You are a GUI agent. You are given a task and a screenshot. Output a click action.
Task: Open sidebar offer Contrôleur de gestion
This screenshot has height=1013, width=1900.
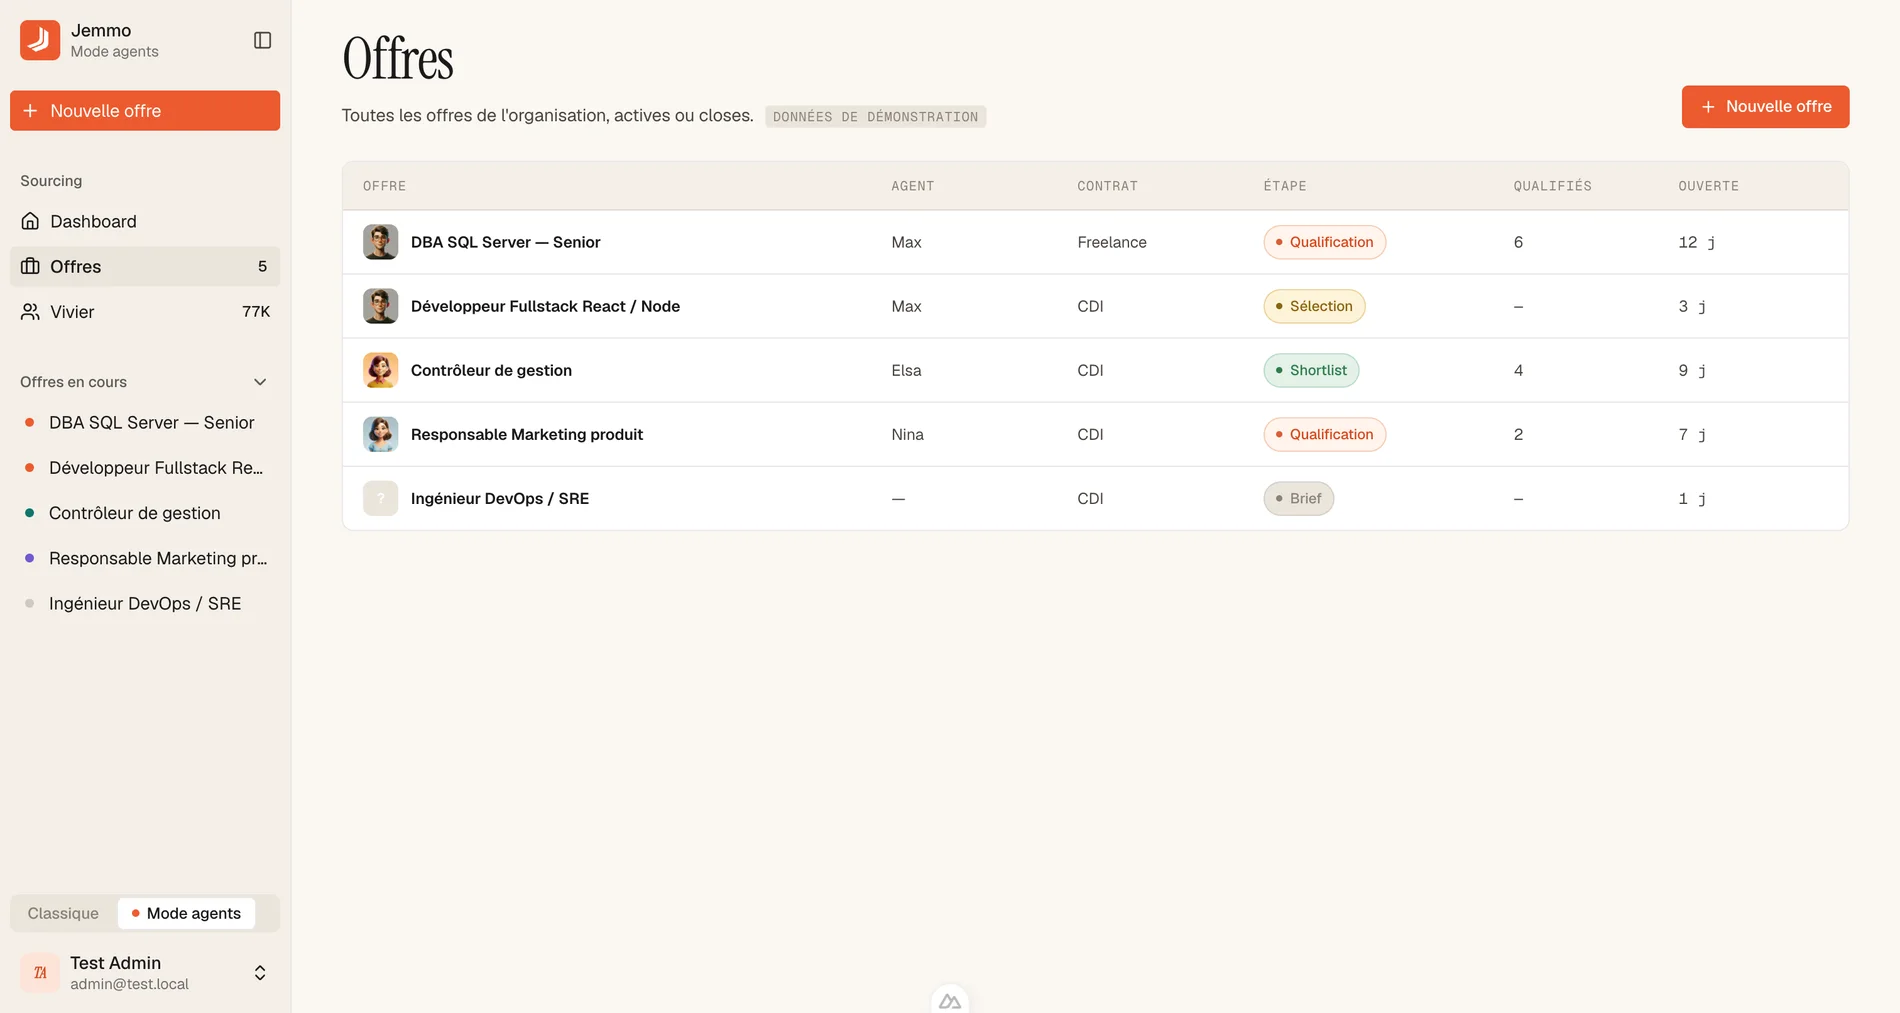click(145, 513)
